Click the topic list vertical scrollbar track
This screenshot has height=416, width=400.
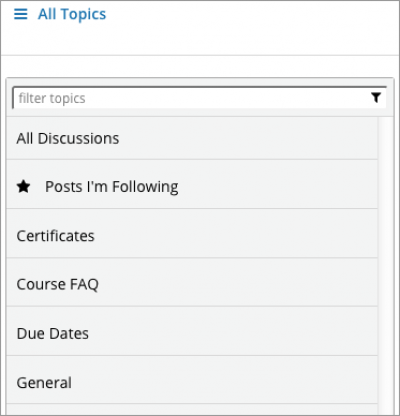(x=386, y=265)
